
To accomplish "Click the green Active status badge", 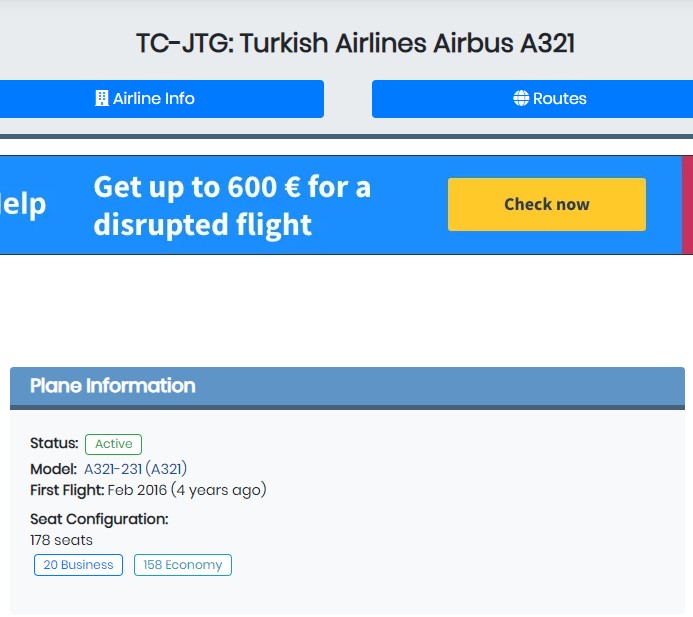I will click(x=113, y=444).
